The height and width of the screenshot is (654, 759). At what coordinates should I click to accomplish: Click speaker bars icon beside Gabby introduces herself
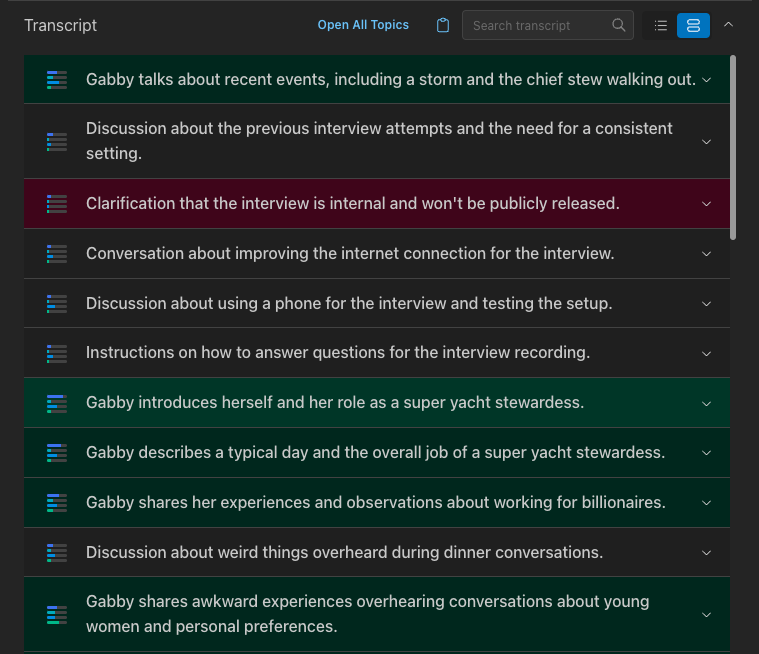click(57, 403)
